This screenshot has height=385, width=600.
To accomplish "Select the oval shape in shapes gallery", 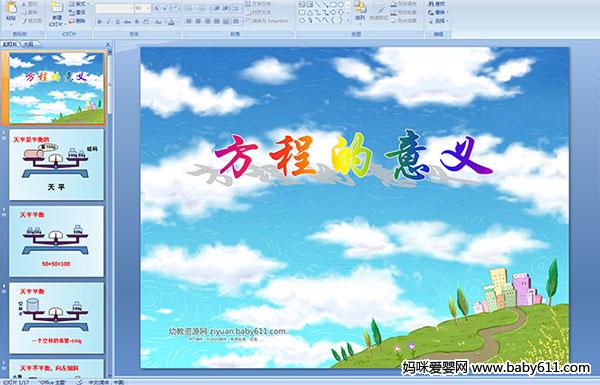I will 341,5.
